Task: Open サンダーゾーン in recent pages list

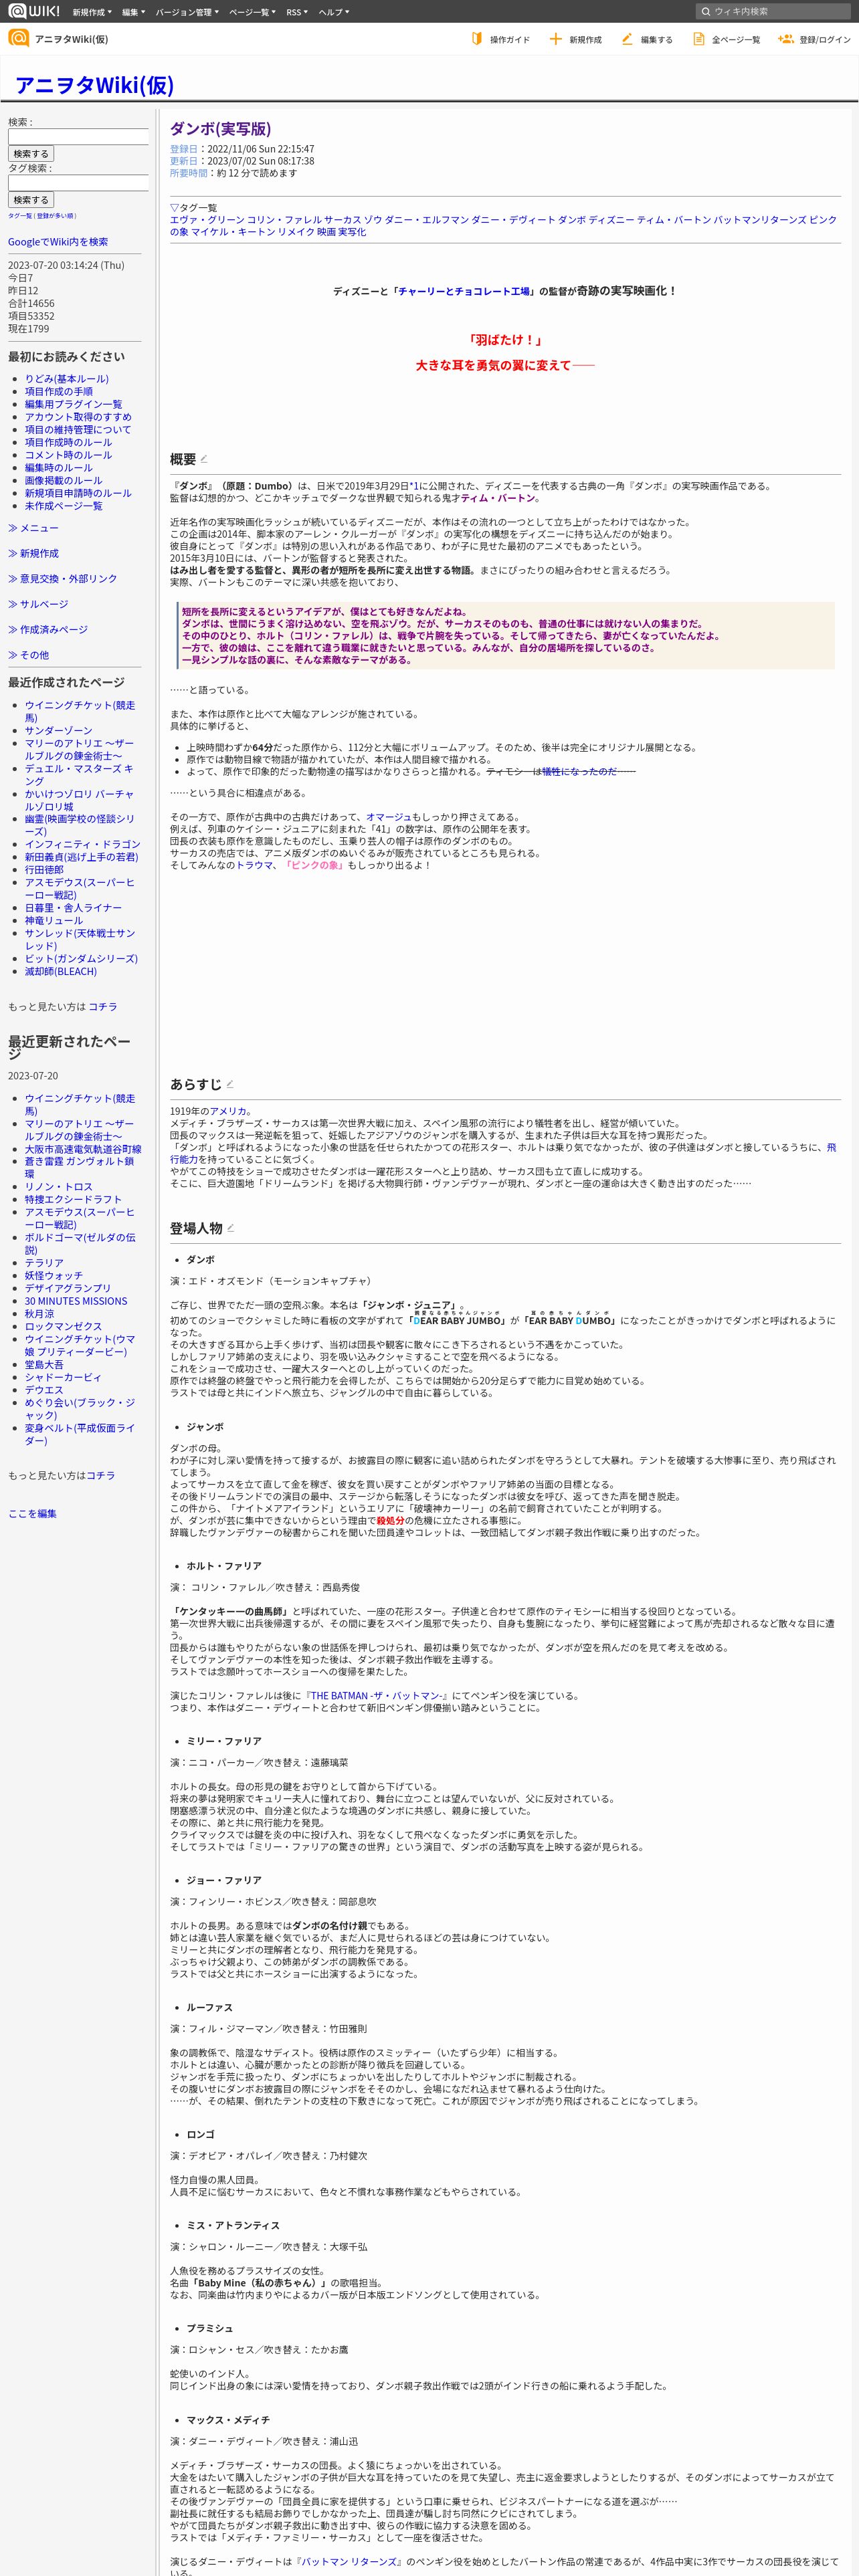Action: click(59, 731)
